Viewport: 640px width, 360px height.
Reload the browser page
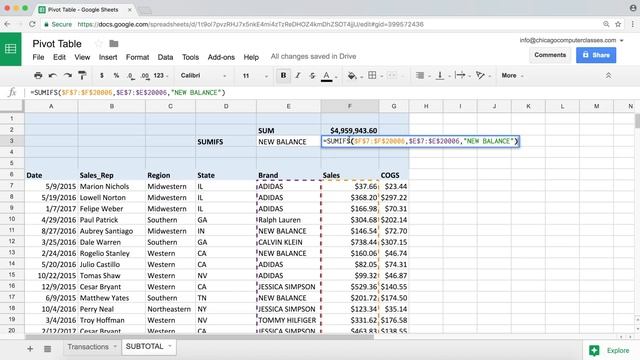32,24
